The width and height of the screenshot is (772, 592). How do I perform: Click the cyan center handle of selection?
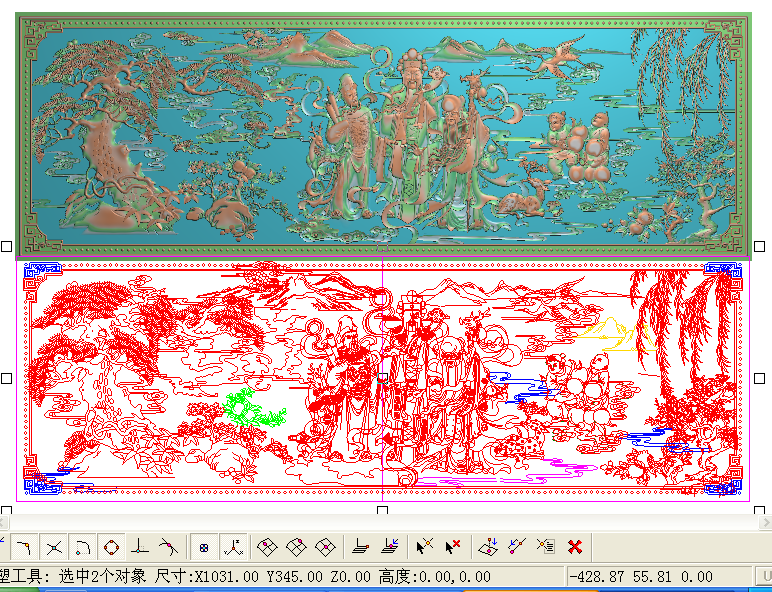coord(383,378)
